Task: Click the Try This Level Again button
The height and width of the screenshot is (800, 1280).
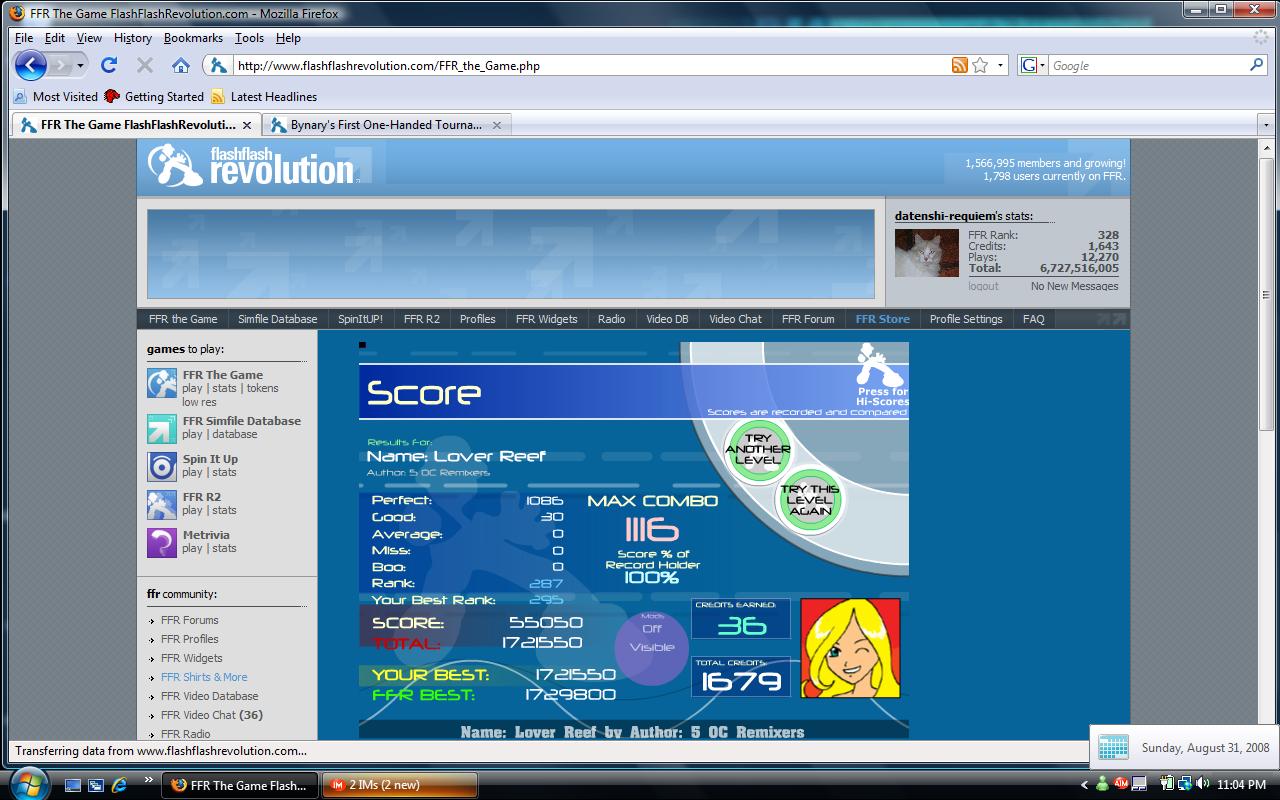Action: [x=809, y=500]
